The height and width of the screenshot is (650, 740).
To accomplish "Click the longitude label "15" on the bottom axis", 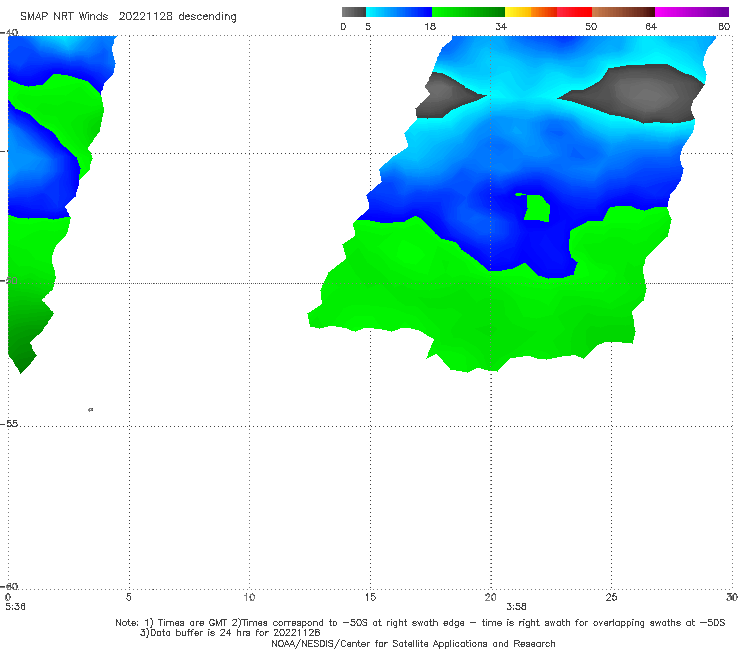I will coord(370,597).
